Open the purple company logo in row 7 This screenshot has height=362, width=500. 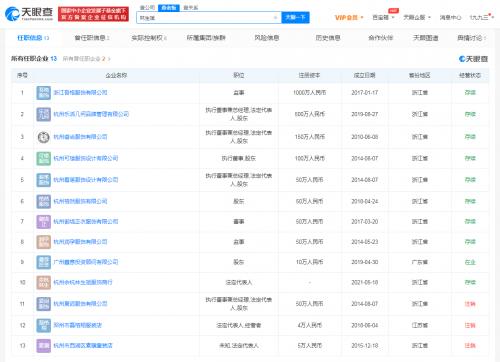pyautogui.click(x=44, y=222)
